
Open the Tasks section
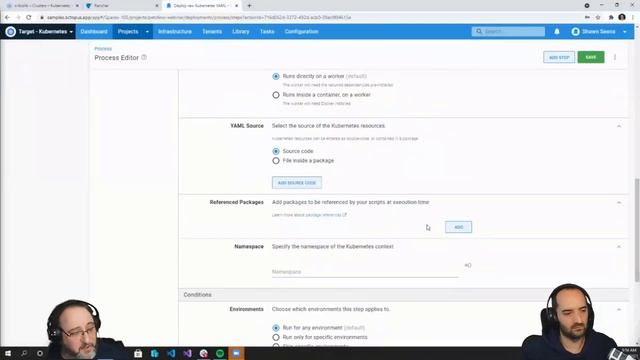(x=267, y=31)
